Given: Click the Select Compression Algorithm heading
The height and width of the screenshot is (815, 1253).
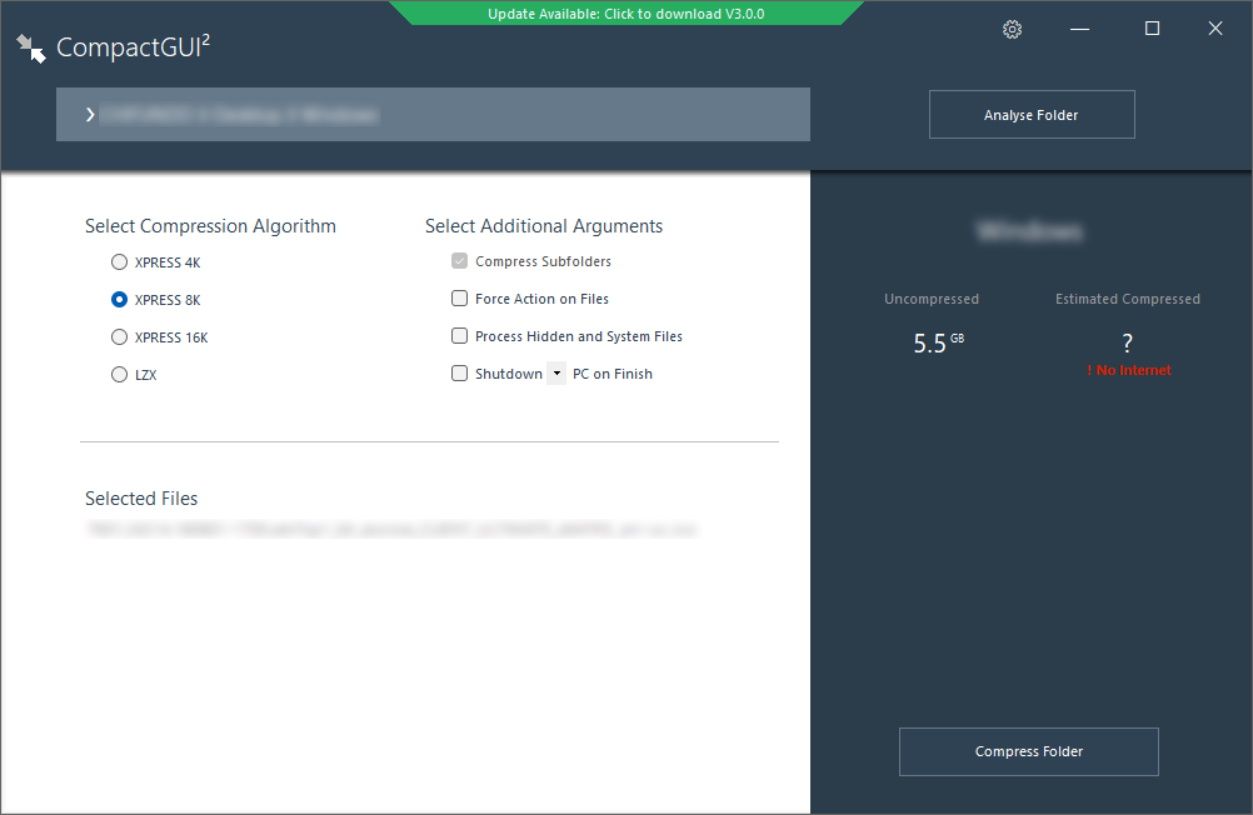Looking at the screenshot, I should (x=210, y=226).
